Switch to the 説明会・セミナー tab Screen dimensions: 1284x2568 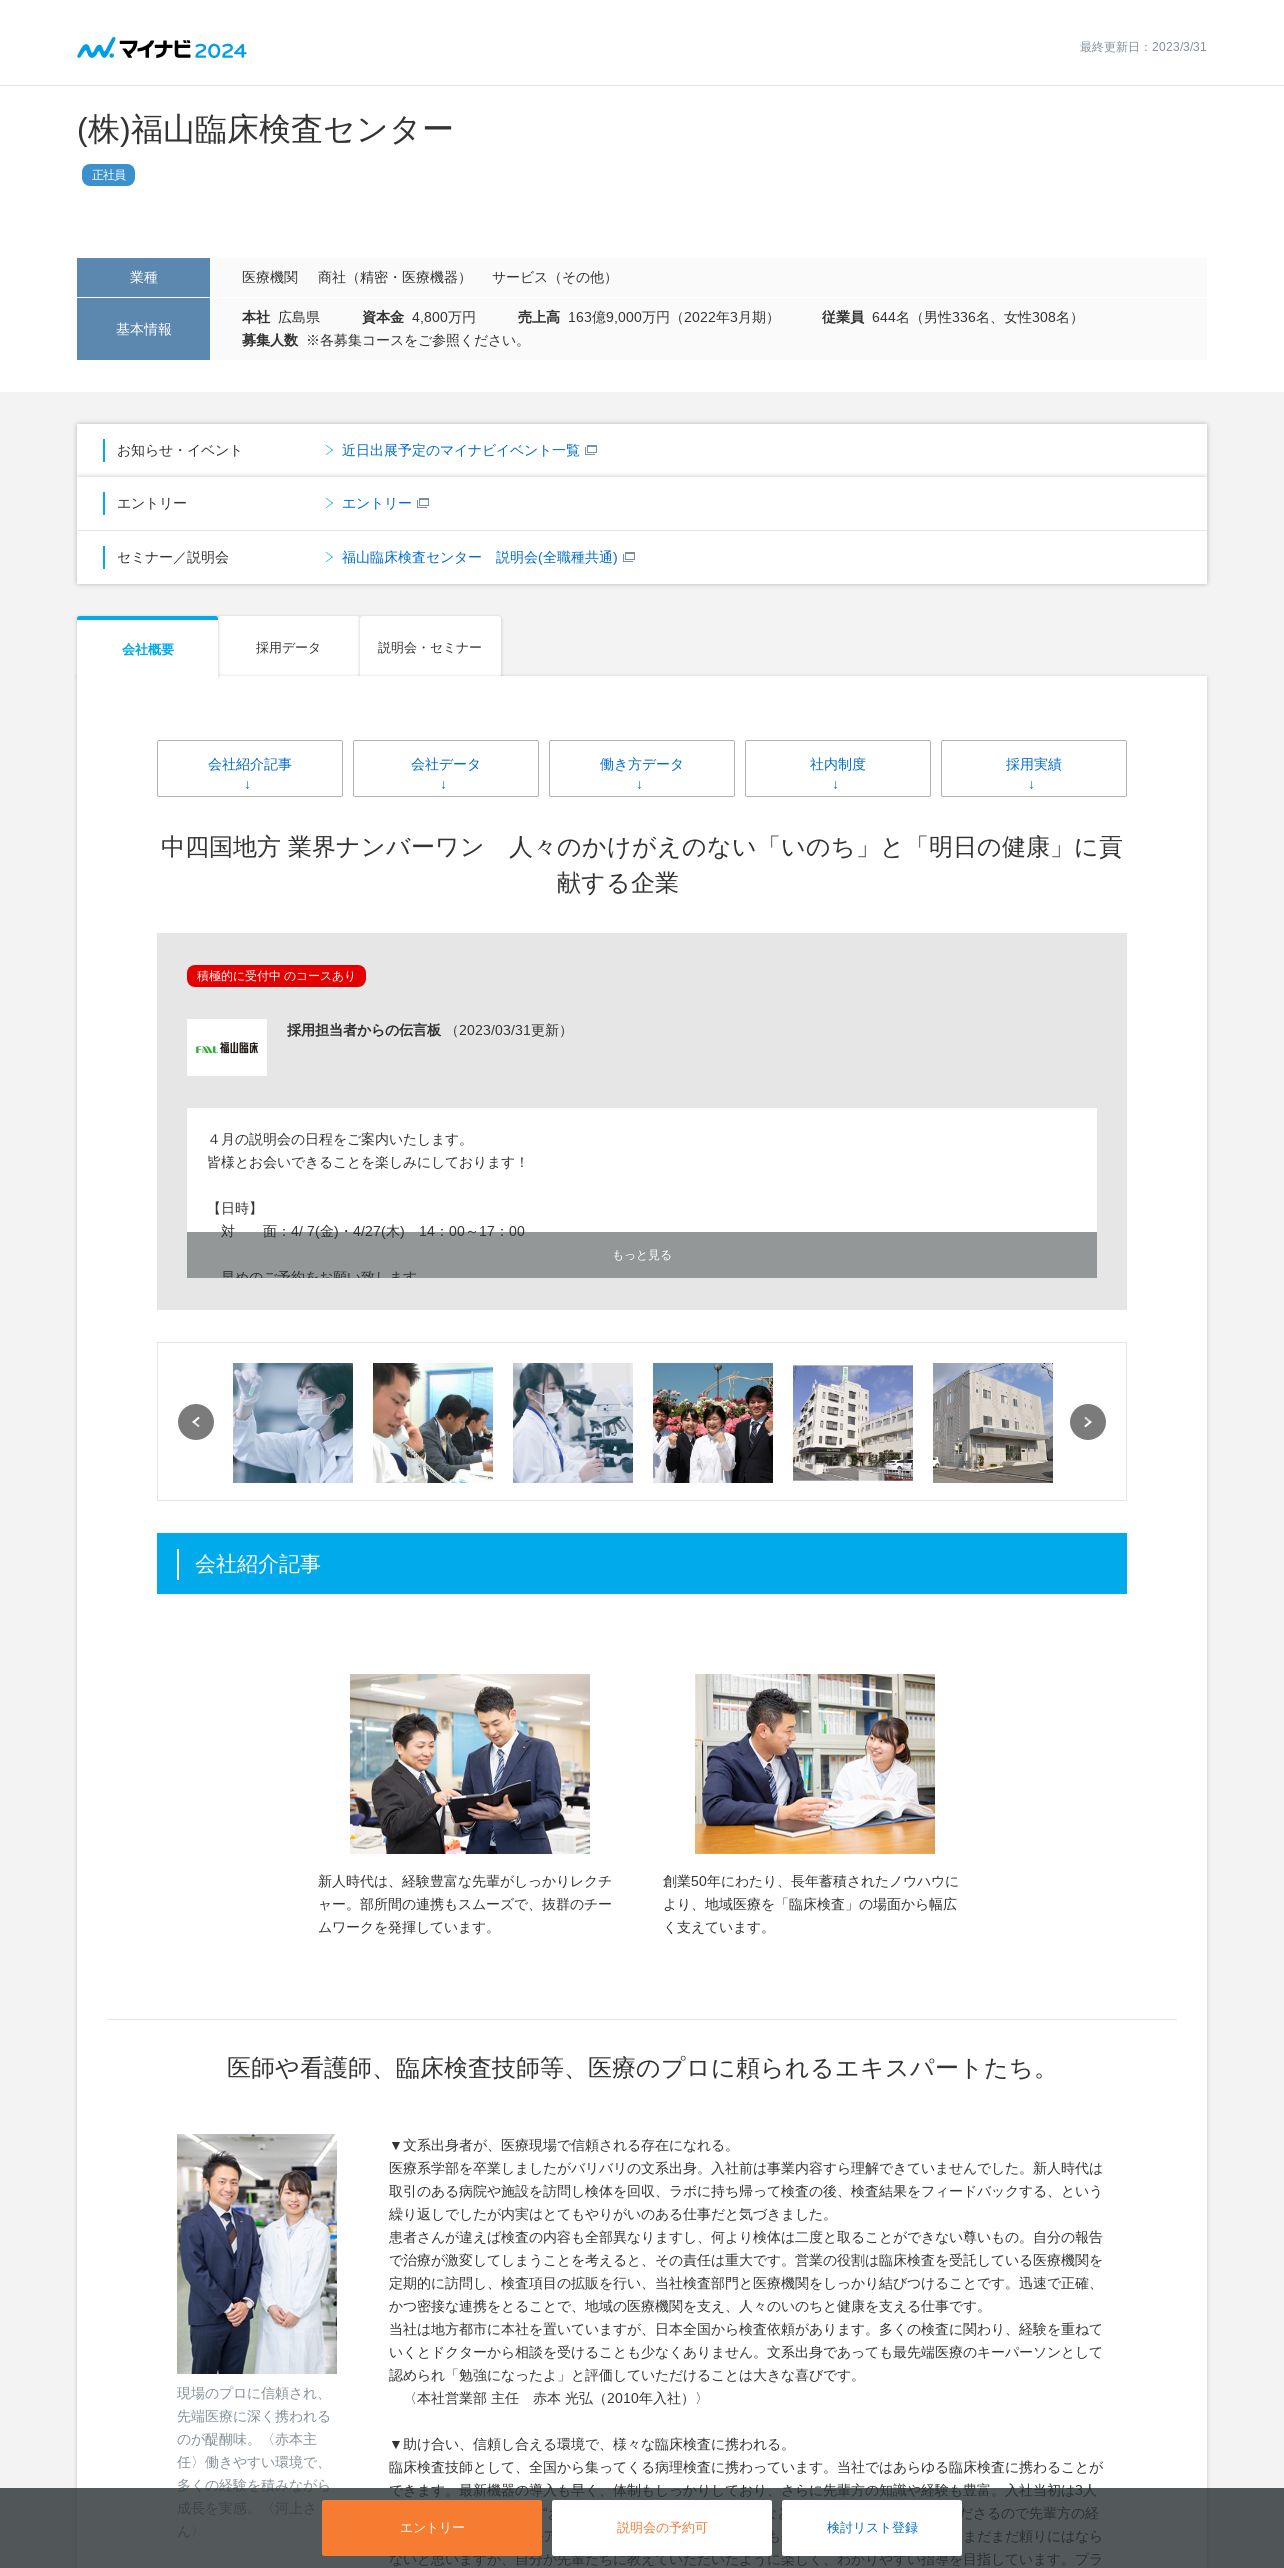point(430,647)
